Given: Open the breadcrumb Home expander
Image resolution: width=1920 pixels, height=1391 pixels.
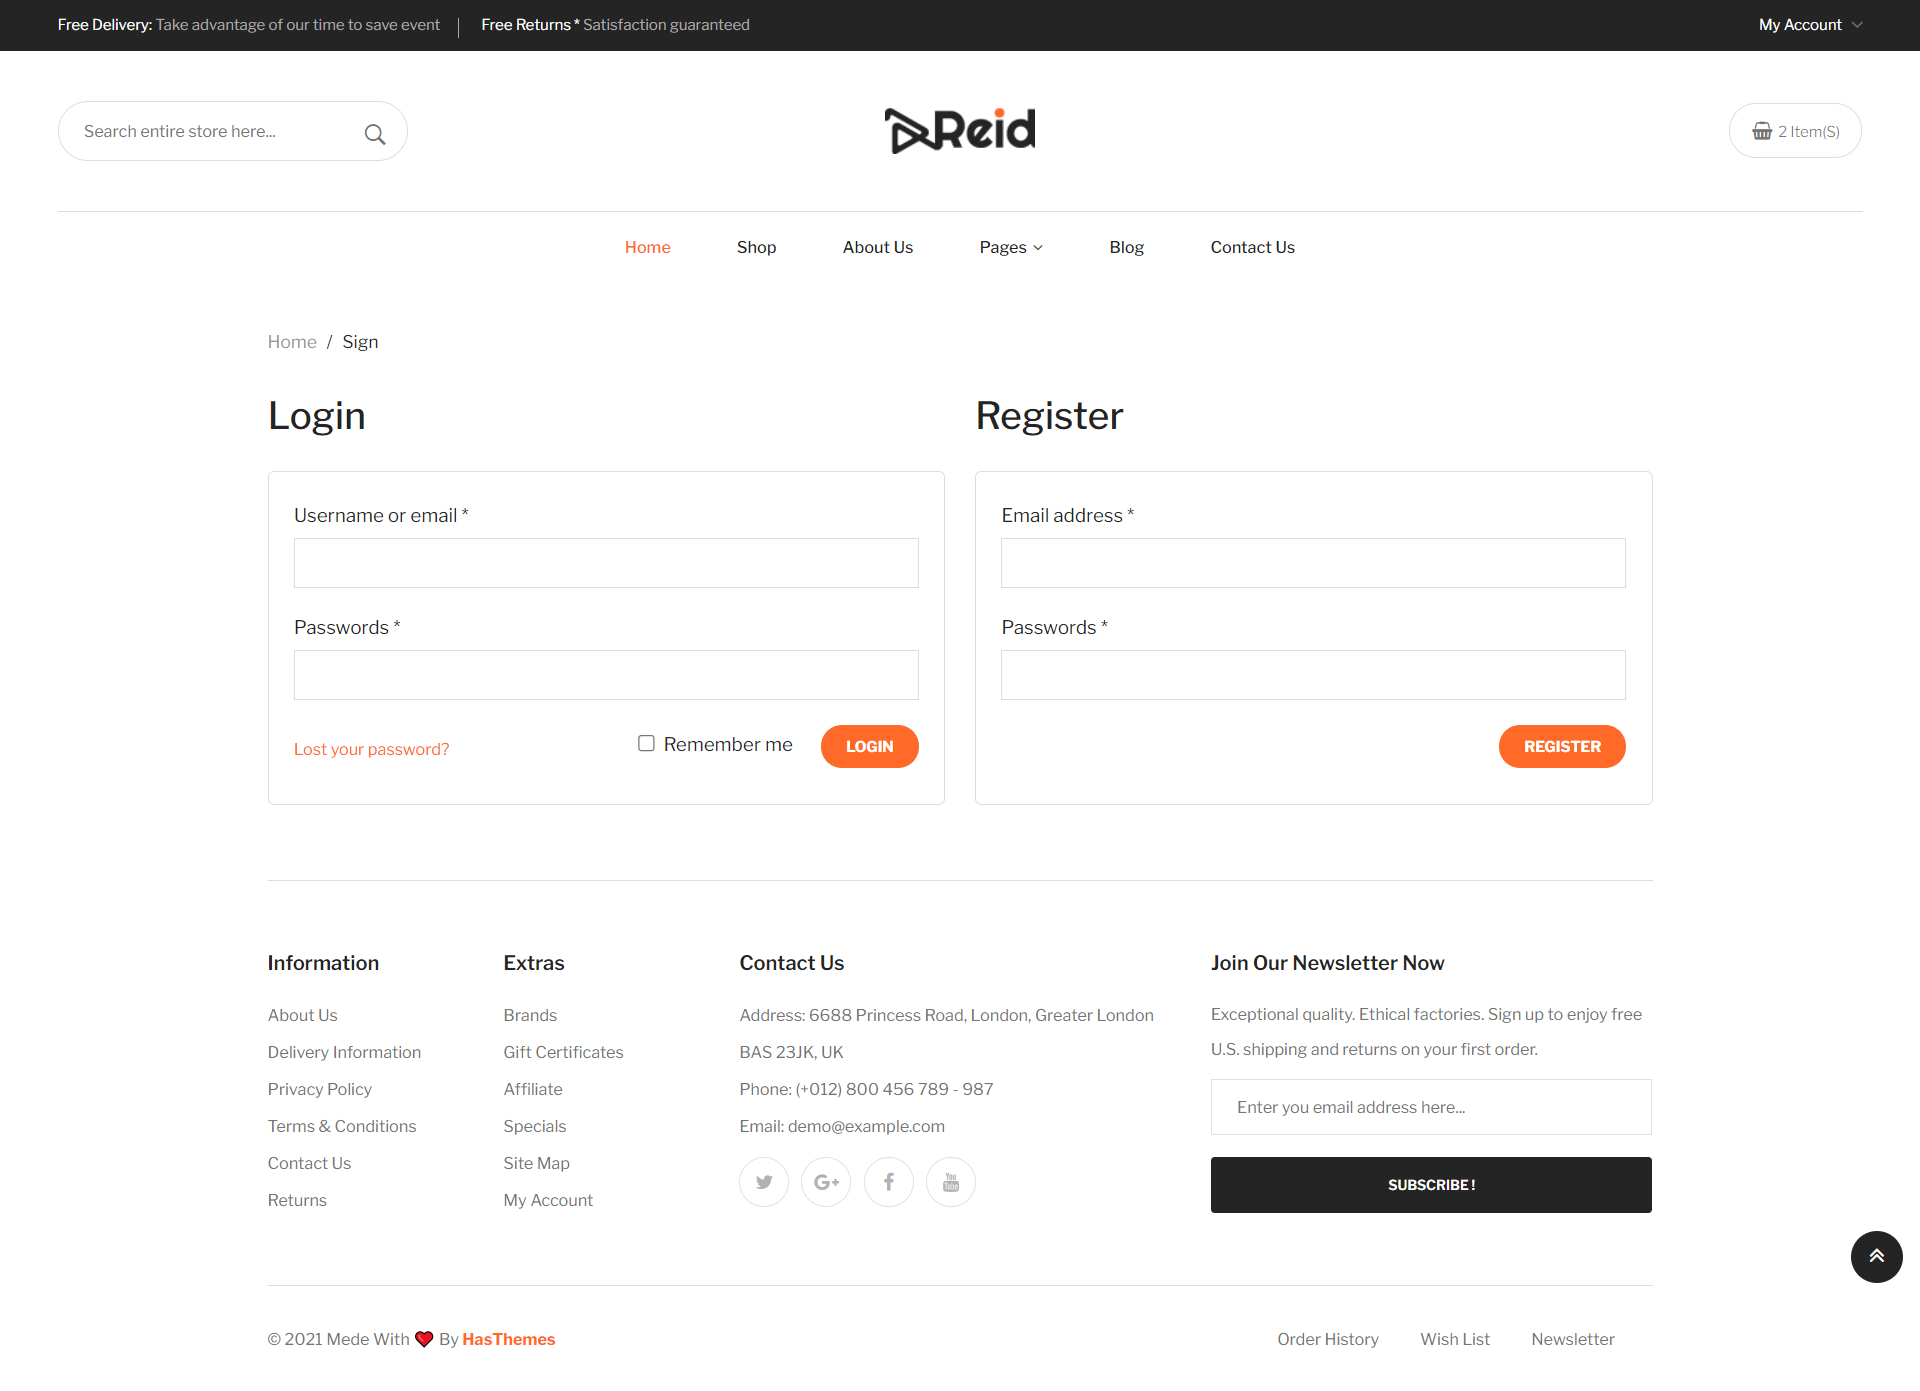Looking at the screenshot, I should pos(291,341).
